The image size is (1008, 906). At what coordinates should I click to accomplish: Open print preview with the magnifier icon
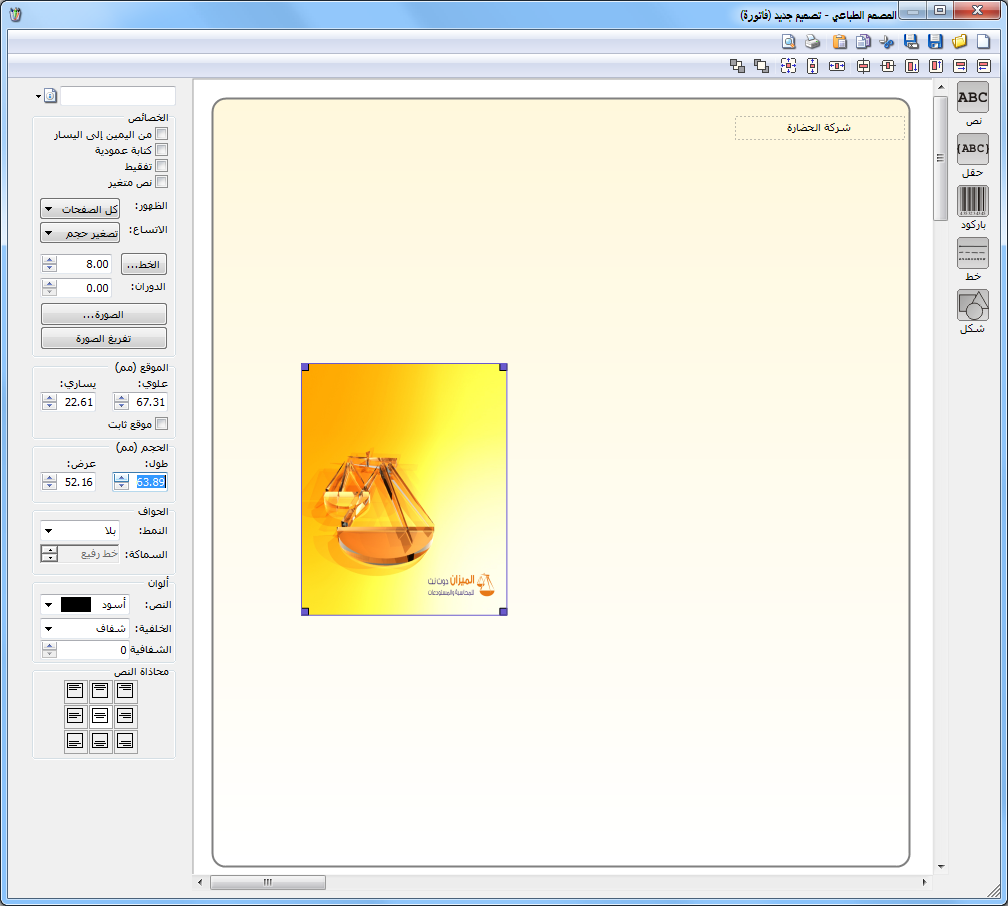pos(789,42)
